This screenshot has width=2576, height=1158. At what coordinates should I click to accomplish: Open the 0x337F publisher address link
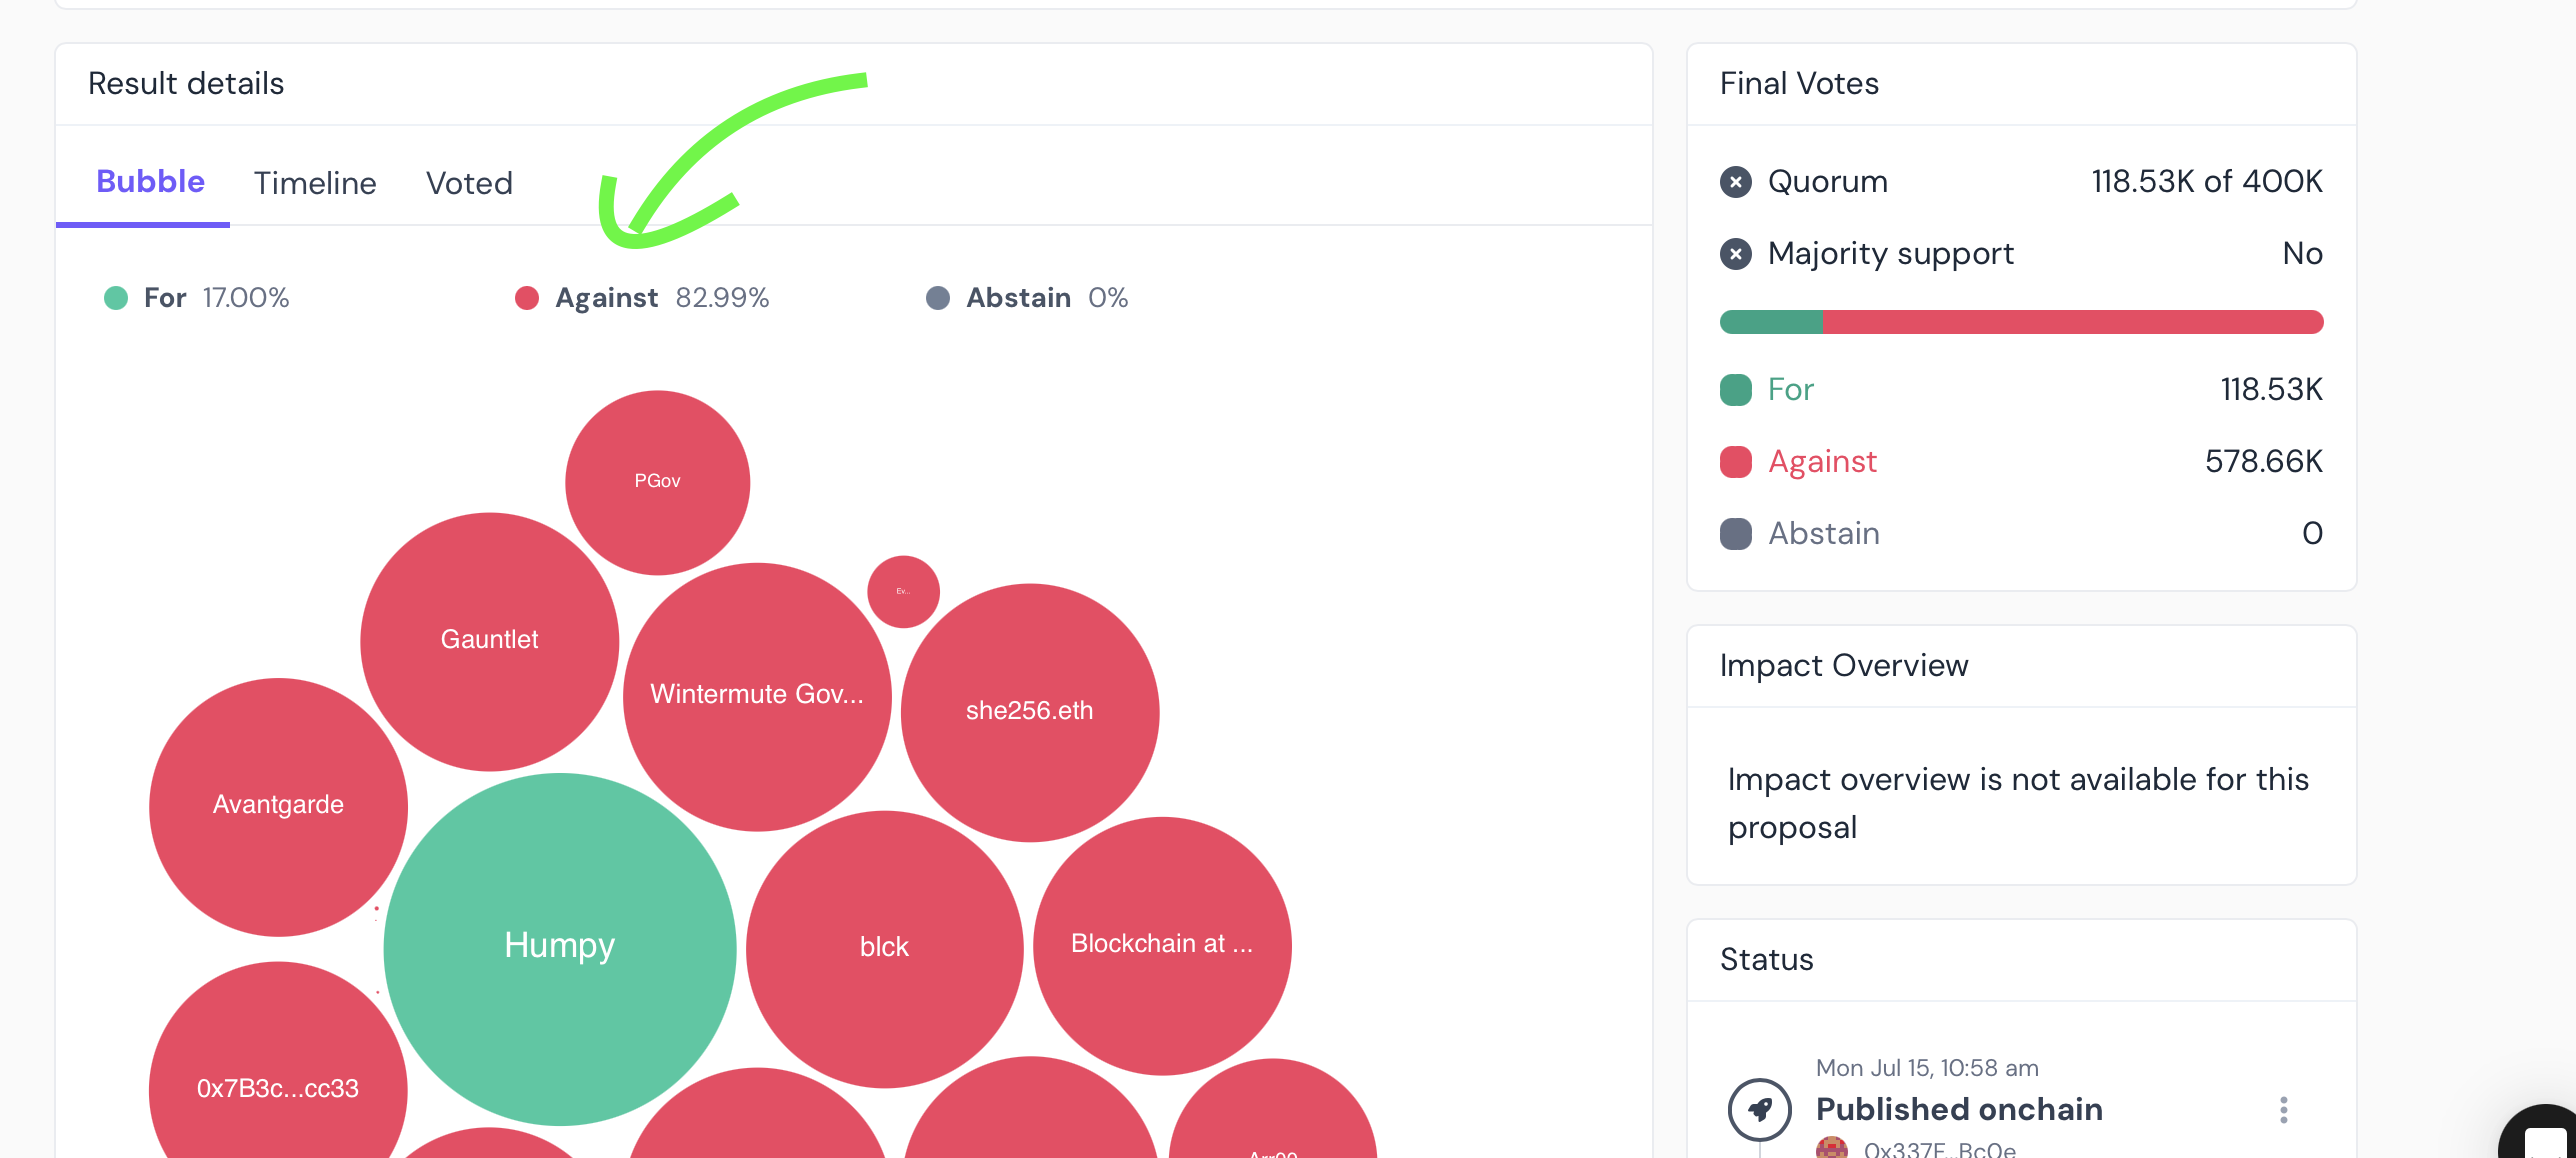[1939, 1149]
